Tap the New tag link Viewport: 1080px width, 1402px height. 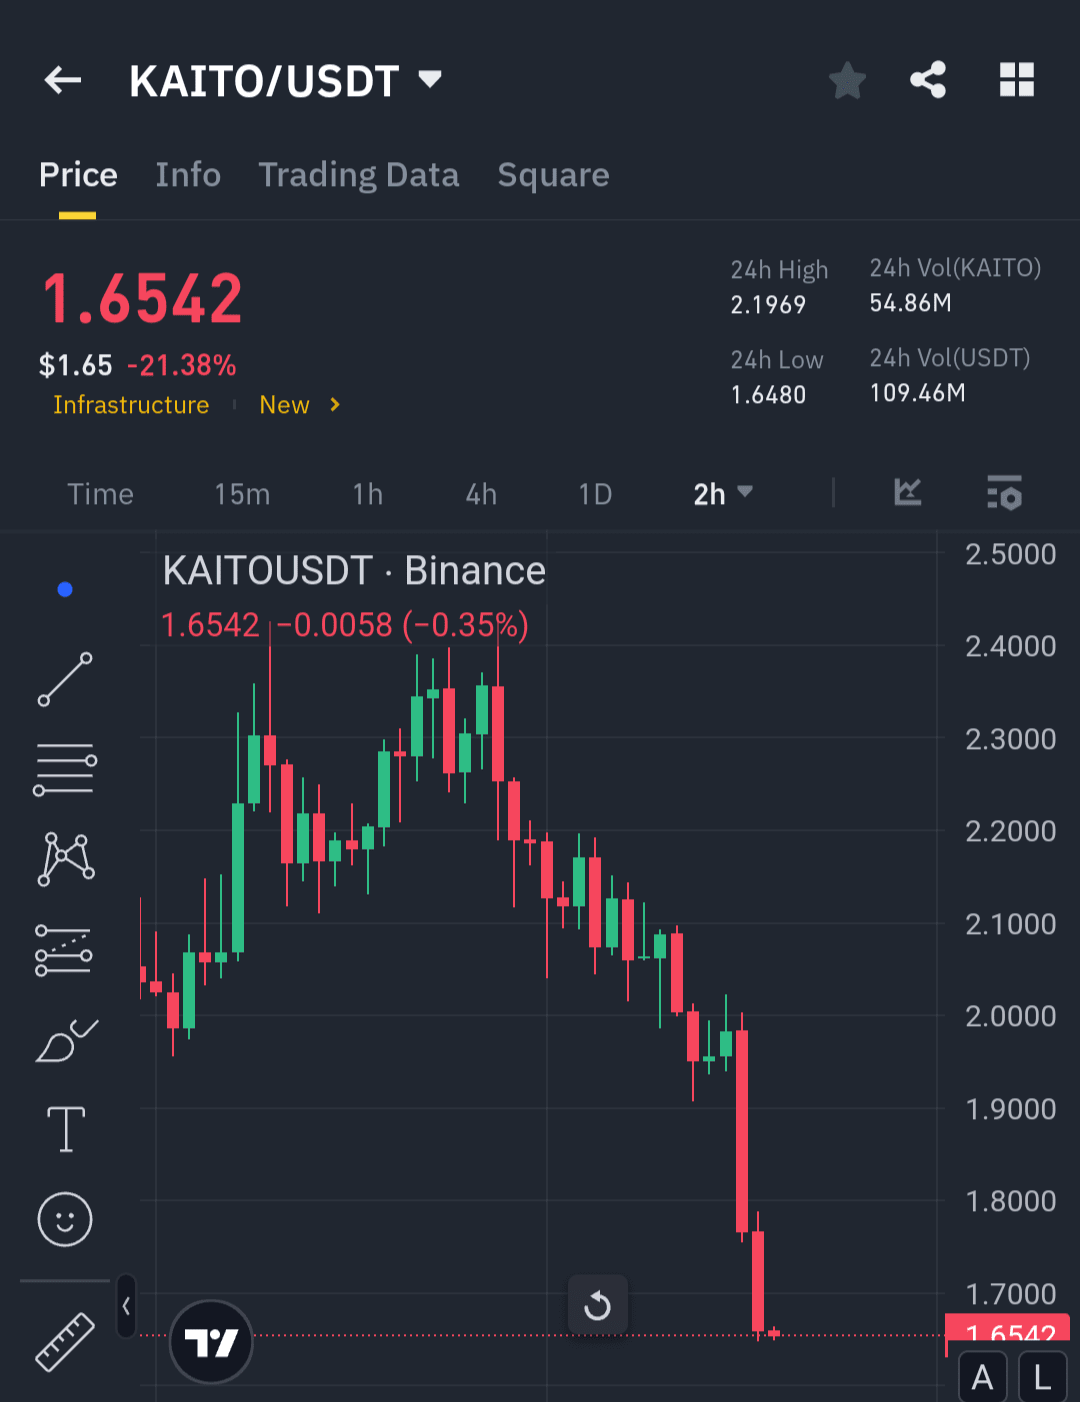click(x=284, y=405)
